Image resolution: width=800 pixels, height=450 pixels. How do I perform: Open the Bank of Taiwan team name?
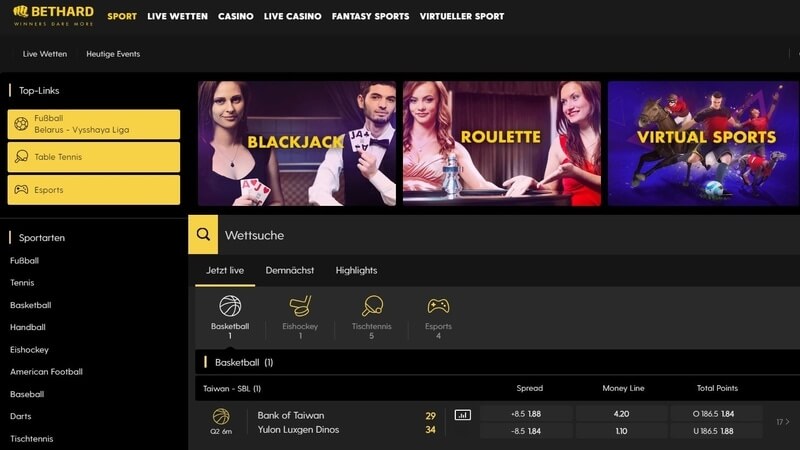291,415
